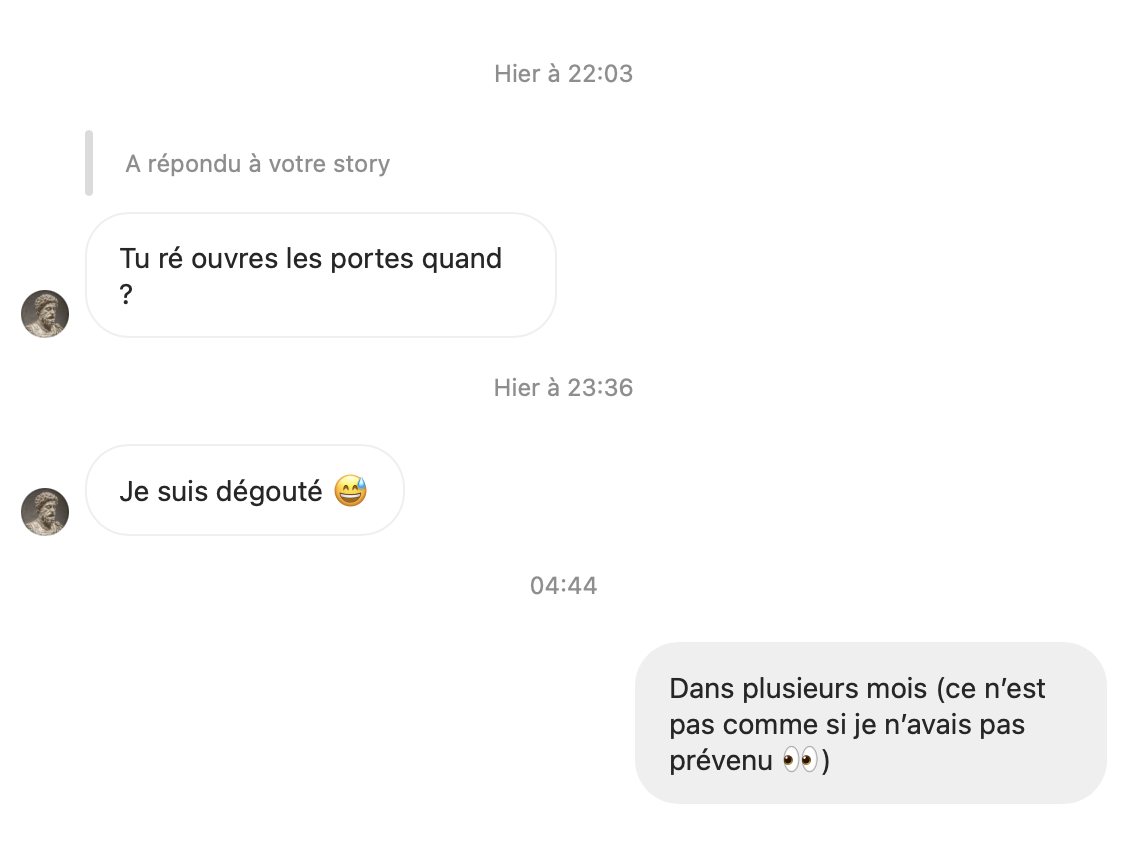Select the "Tu ré ouvres les portes quand" bubble
This screenshot has height=844, width=1126.
coord(320,275)
